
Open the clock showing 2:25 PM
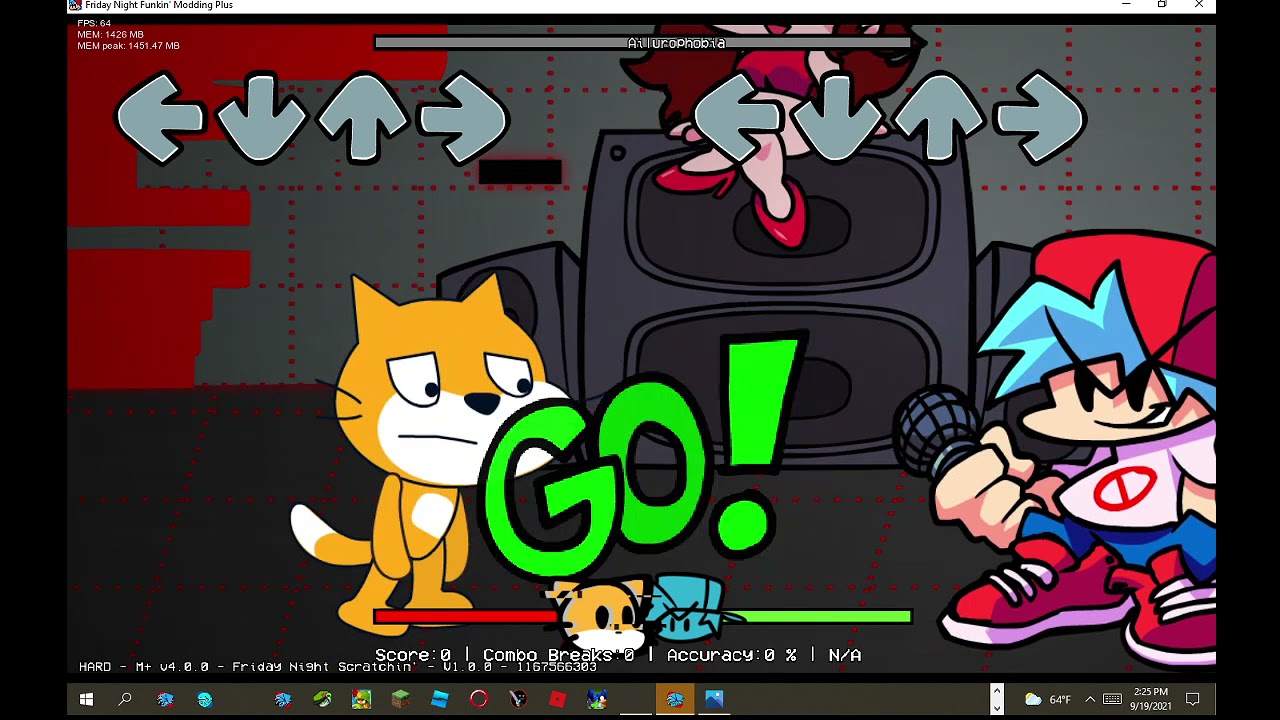tap(1151, 699)
